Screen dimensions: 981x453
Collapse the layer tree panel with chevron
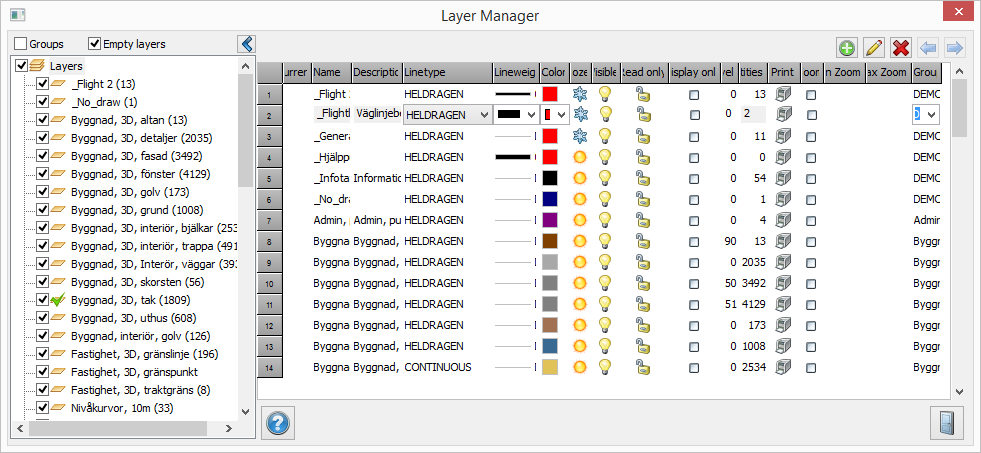pos(247,44)
